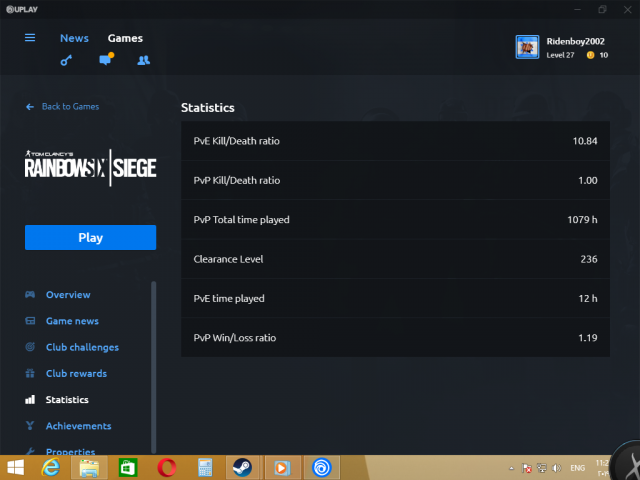Screen dimensions: 640x480
Task: Select the PvE time played row
Action: (396, 298)
